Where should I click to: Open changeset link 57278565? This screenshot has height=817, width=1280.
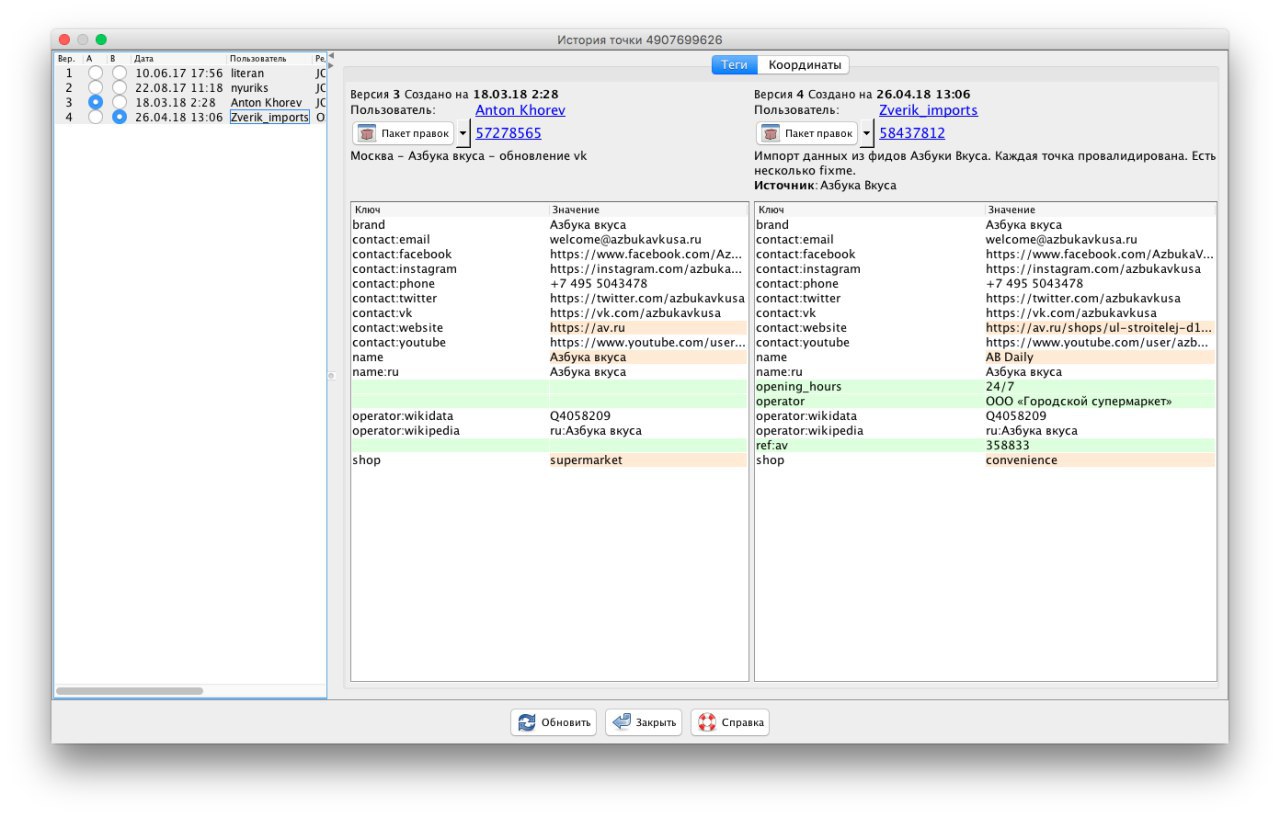tap(508, 133)
